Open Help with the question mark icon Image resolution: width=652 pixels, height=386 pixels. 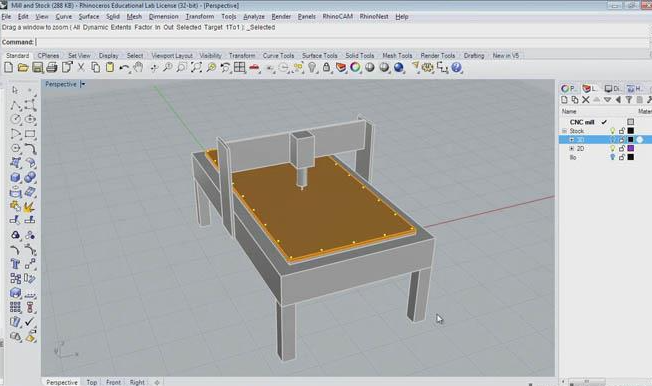456,67
